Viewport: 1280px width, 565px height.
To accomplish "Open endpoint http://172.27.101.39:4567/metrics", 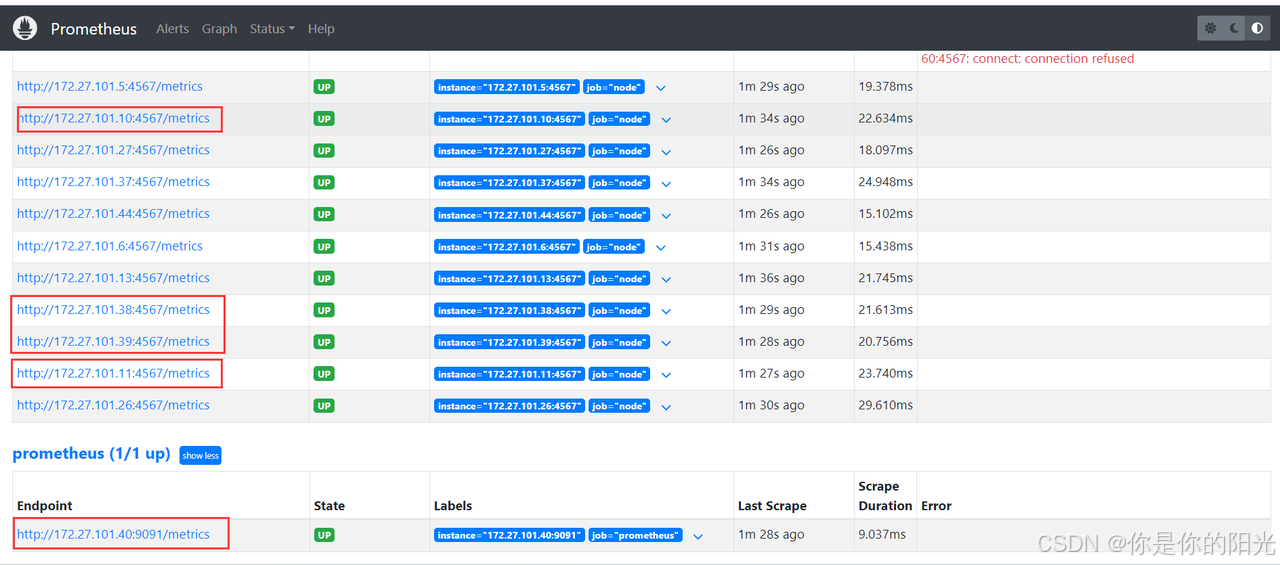I will [x=113, y=342].
